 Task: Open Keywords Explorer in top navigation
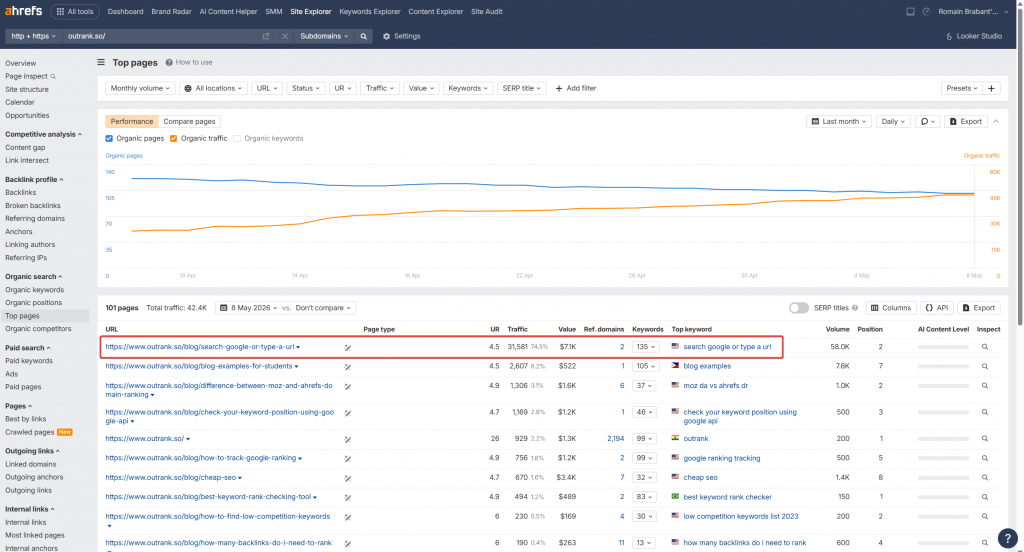[370, 11]
